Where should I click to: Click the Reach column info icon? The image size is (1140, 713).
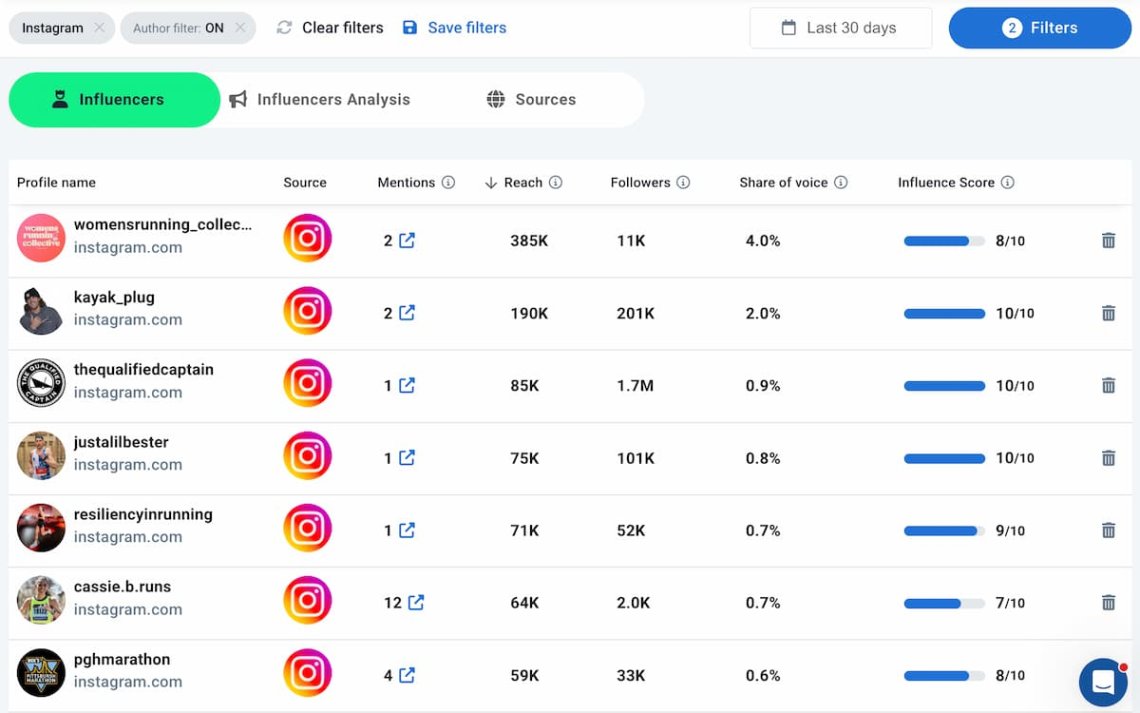pos(557,182)
